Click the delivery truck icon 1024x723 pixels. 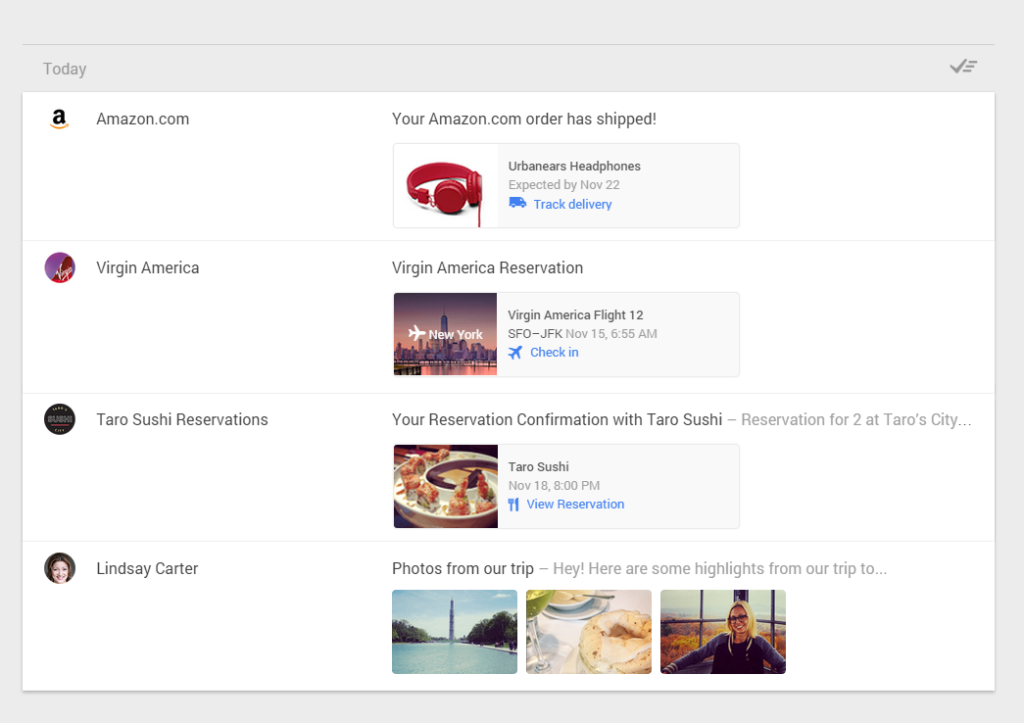[x=517, y=203]
